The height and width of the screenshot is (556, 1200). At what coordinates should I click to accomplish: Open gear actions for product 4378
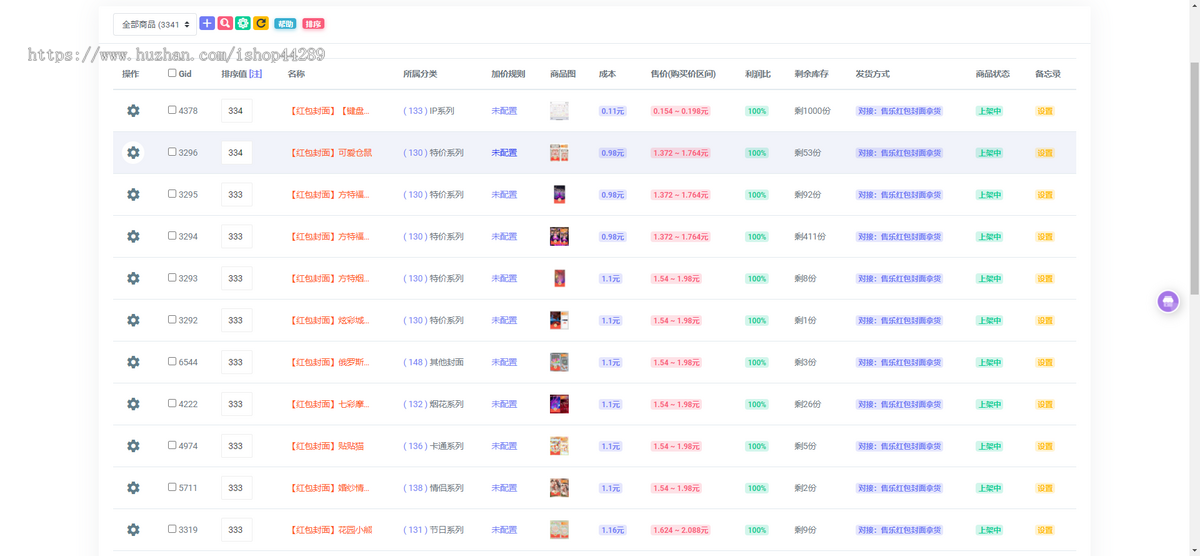(133, 111)
